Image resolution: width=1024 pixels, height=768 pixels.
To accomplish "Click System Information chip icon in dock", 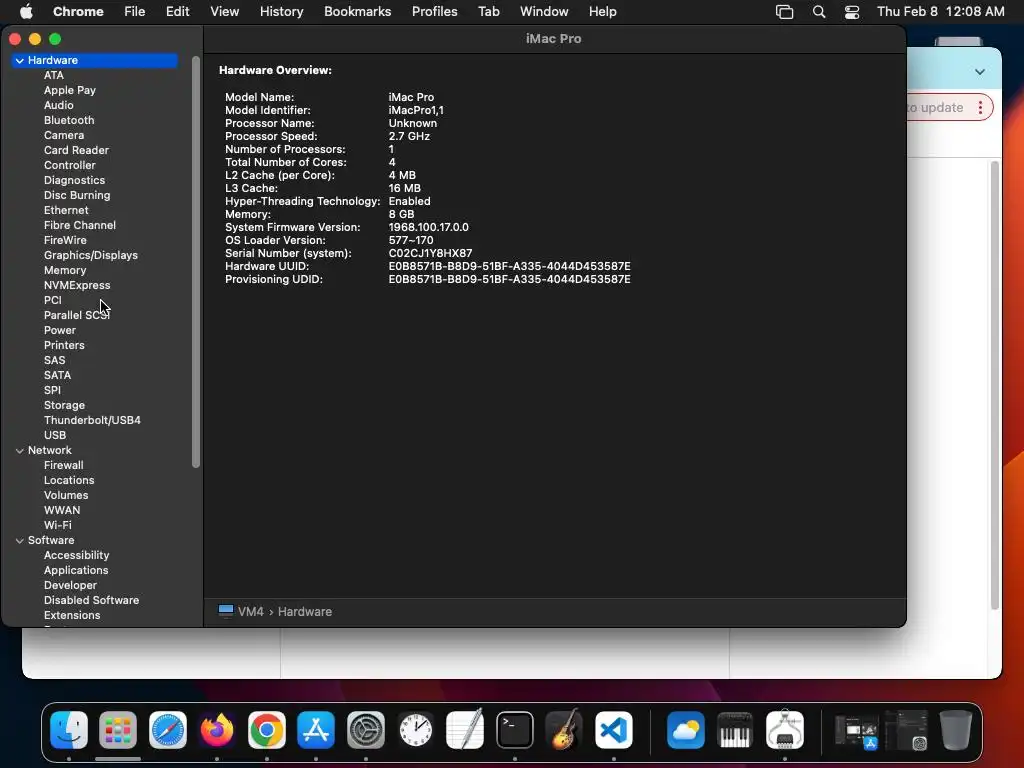I will [785, 729].
